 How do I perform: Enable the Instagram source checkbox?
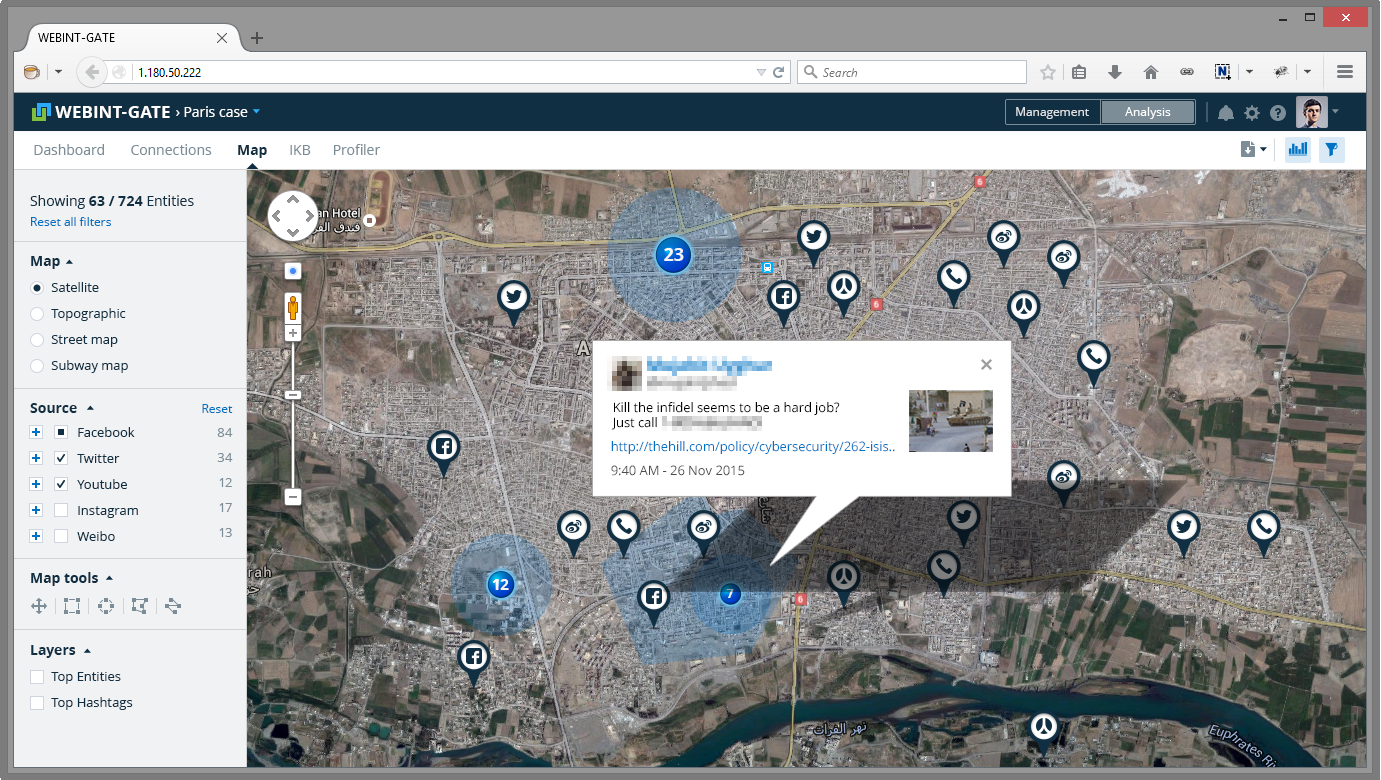(61, 510)
